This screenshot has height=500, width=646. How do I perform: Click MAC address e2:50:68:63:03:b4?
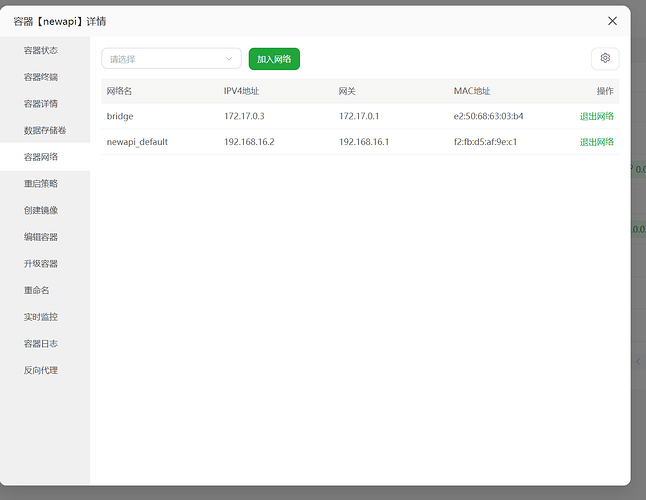pyautogui.click(x=488, y=116)
